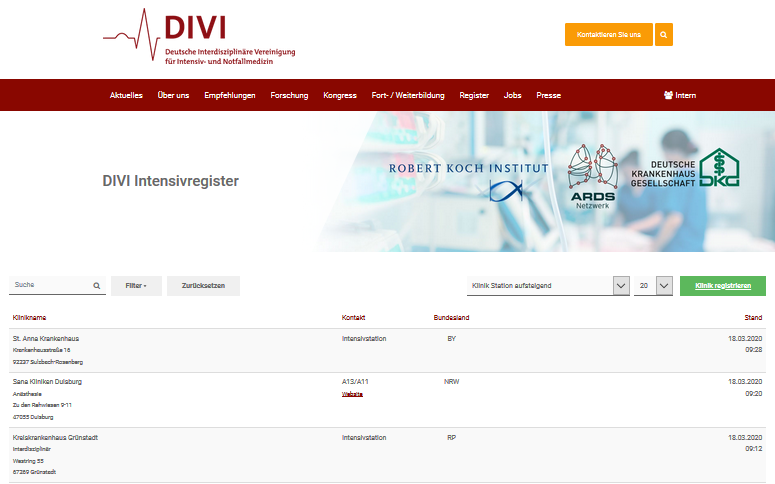Screen dimensions: 775x484
Task: Click Intensivstation in Kreiskrankenhaus Grünstadt row
Action: tap(364, 438)
